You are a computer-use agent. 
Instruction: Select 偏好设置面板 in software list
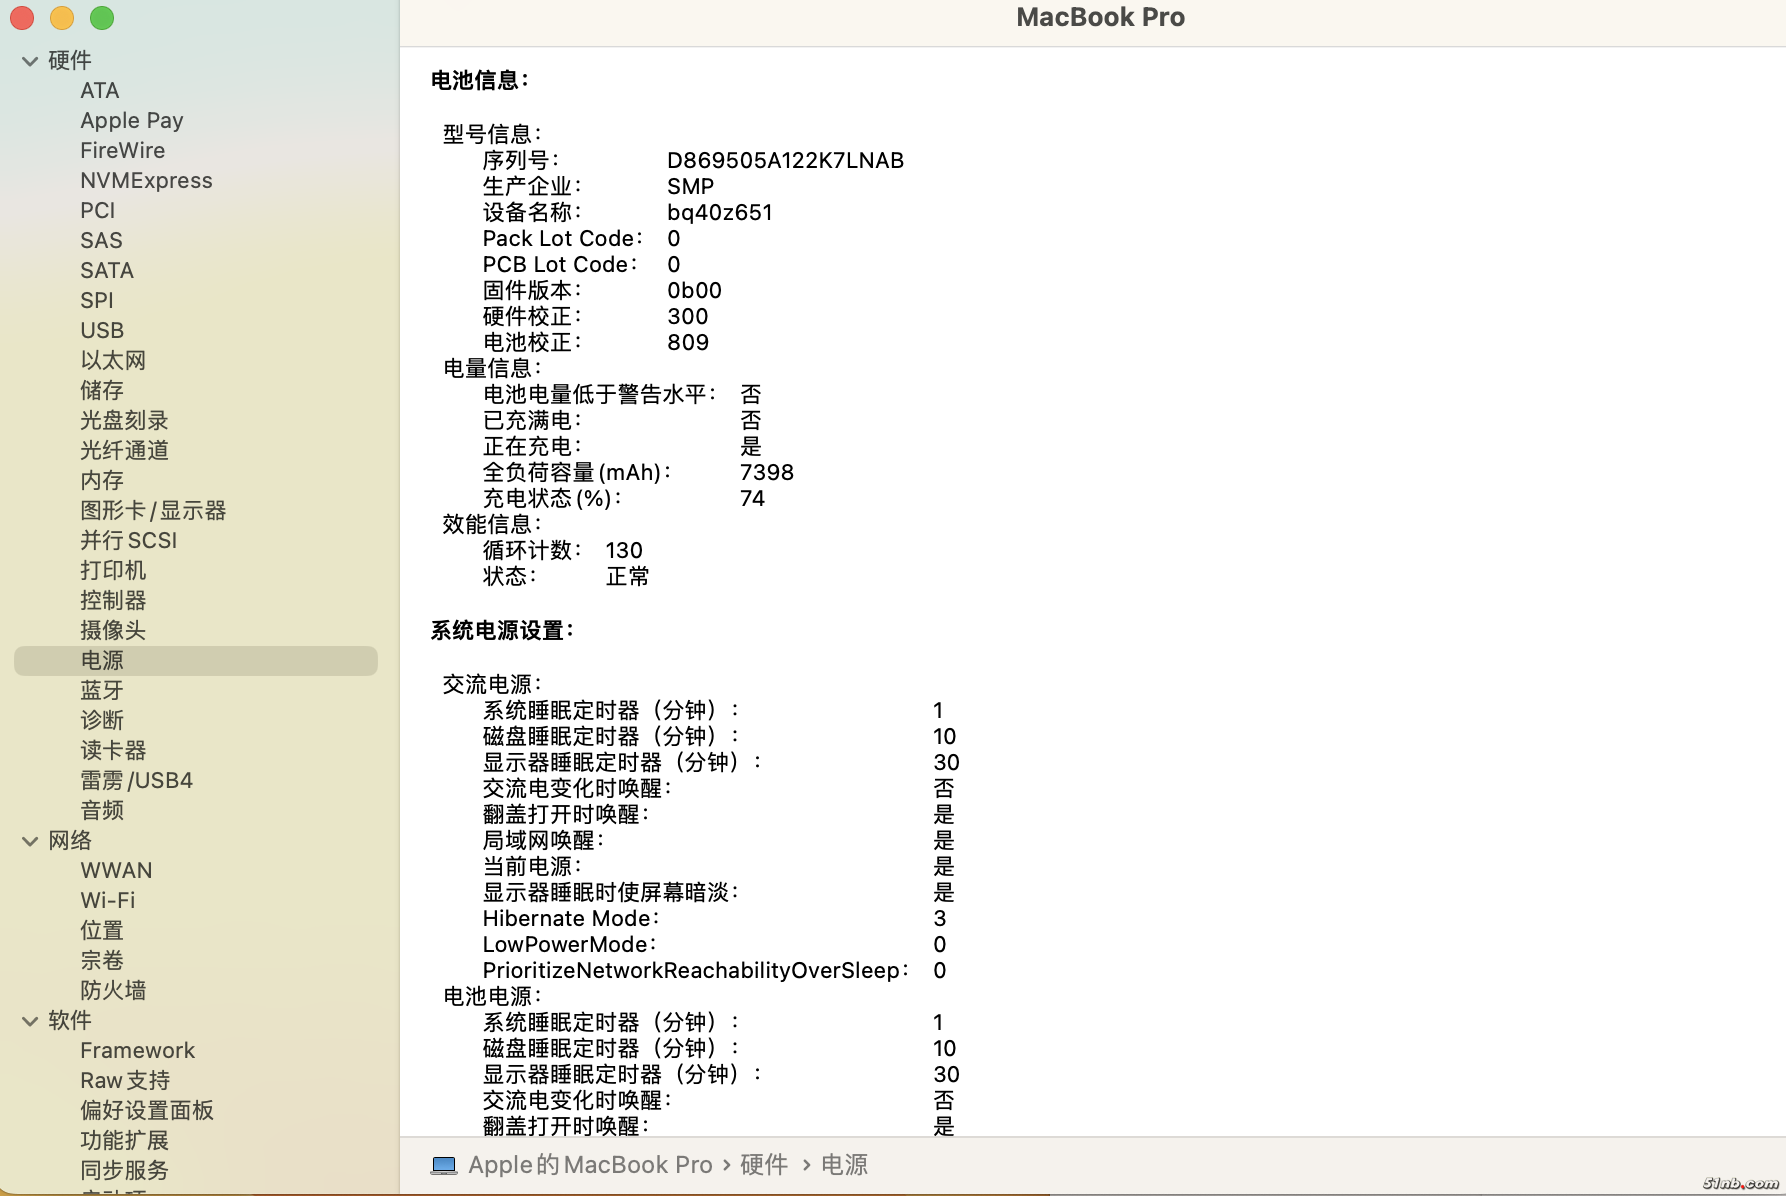pos(147,1110)
